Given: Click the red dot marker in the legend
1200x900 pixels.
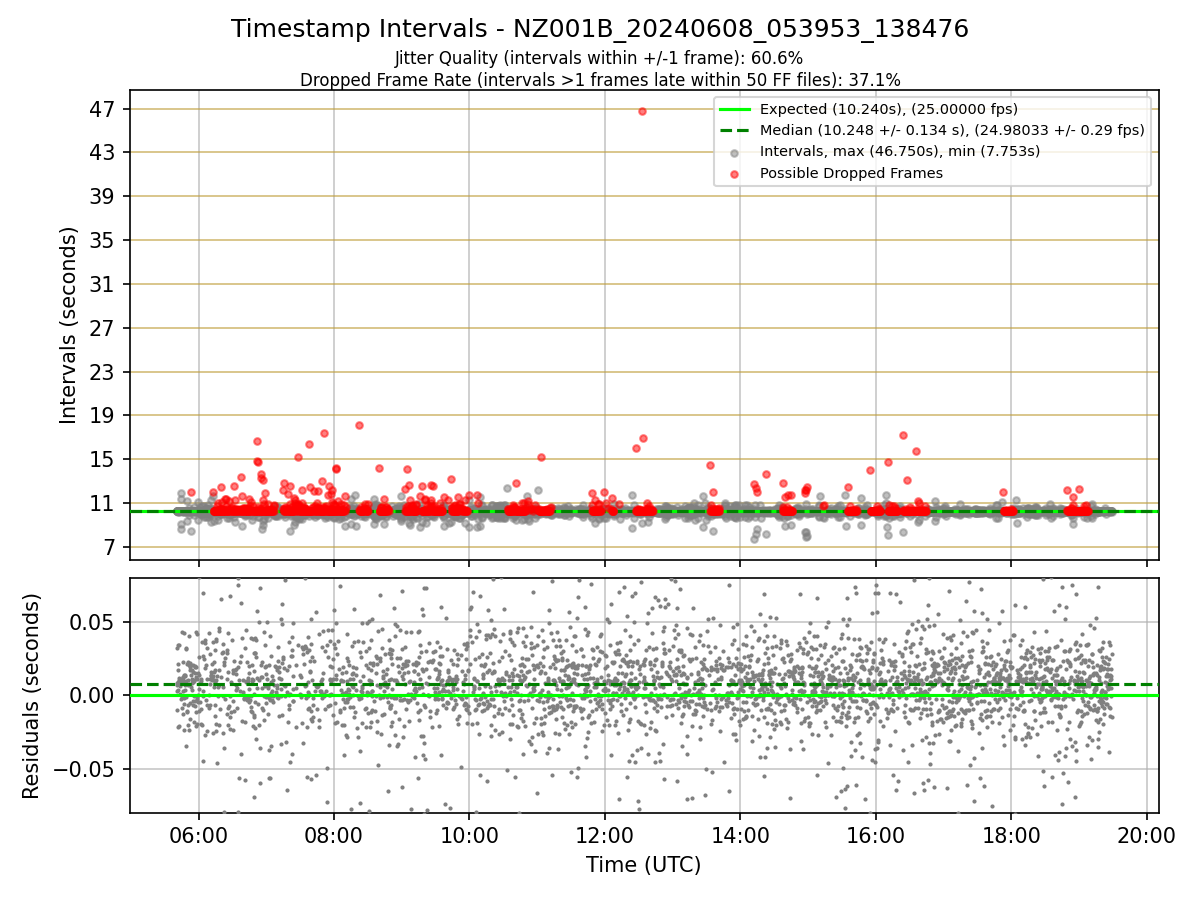Looking at the screenshot, I should [x=735, y=174].
